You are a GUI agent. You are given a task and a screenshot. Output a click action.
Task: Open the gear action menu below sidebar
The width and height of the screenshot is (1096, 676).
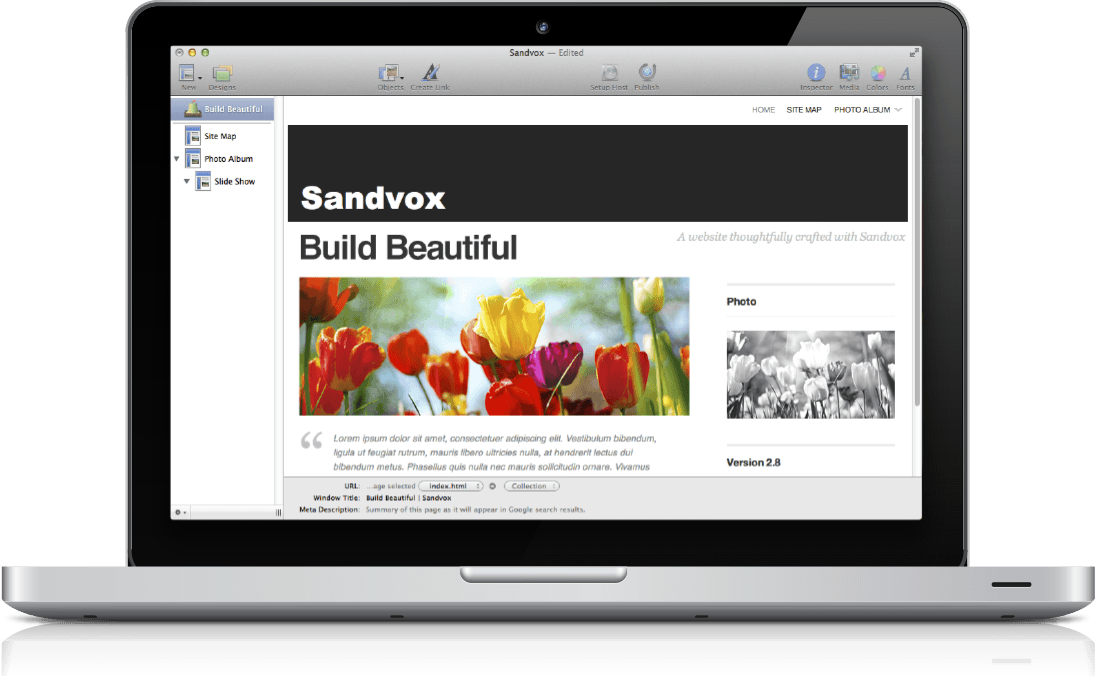click(180, 512)
